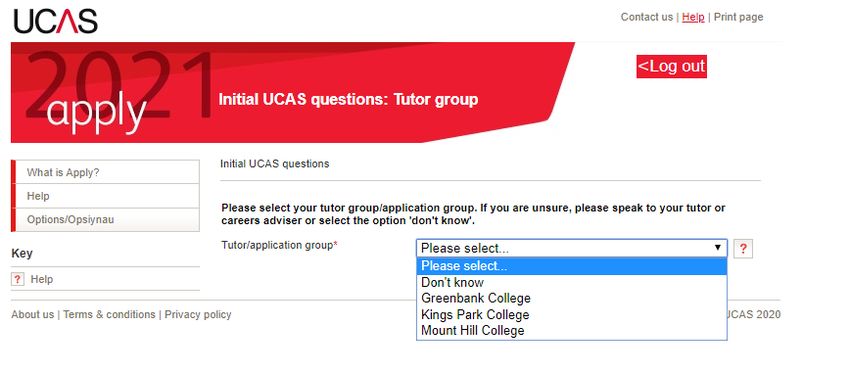
Task: Open the About us footer link
Action: point(33,314)
